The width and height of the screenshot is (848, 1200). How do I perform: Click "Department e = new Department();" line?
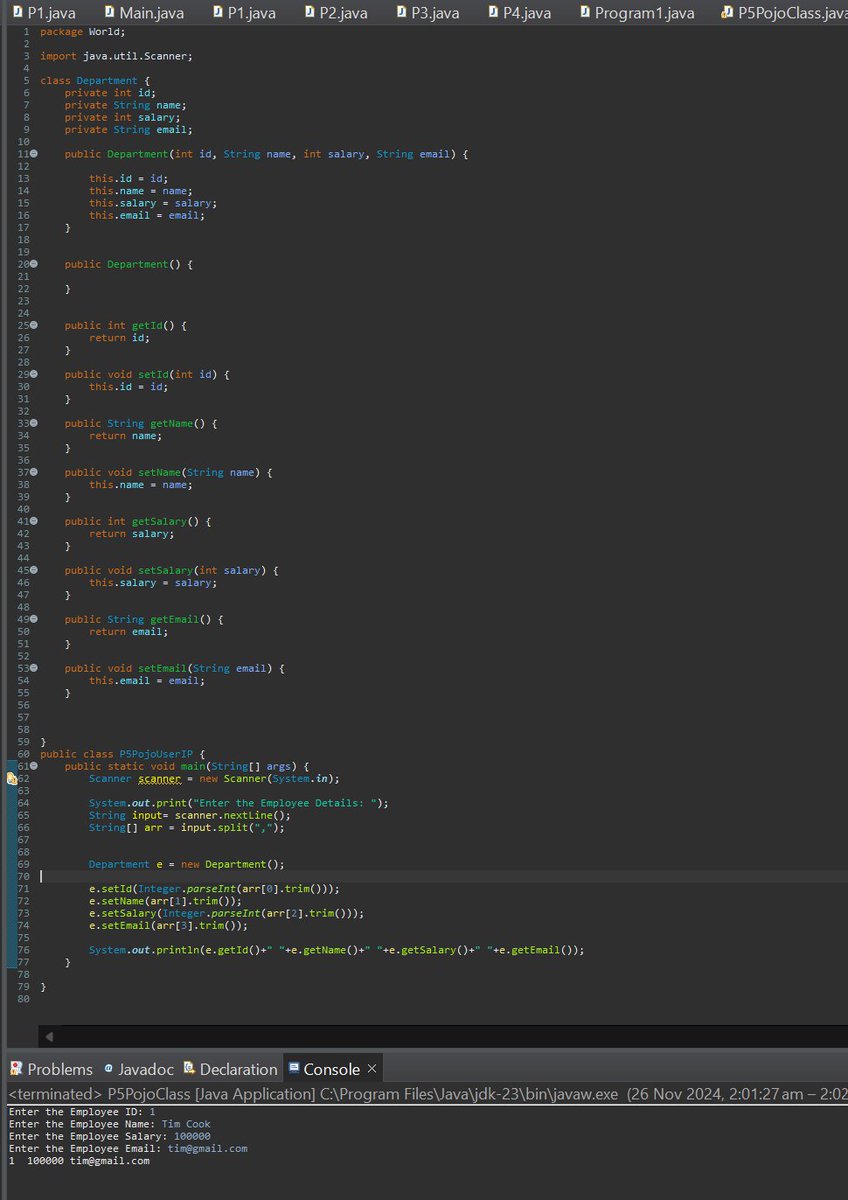[x=186, y=864]
